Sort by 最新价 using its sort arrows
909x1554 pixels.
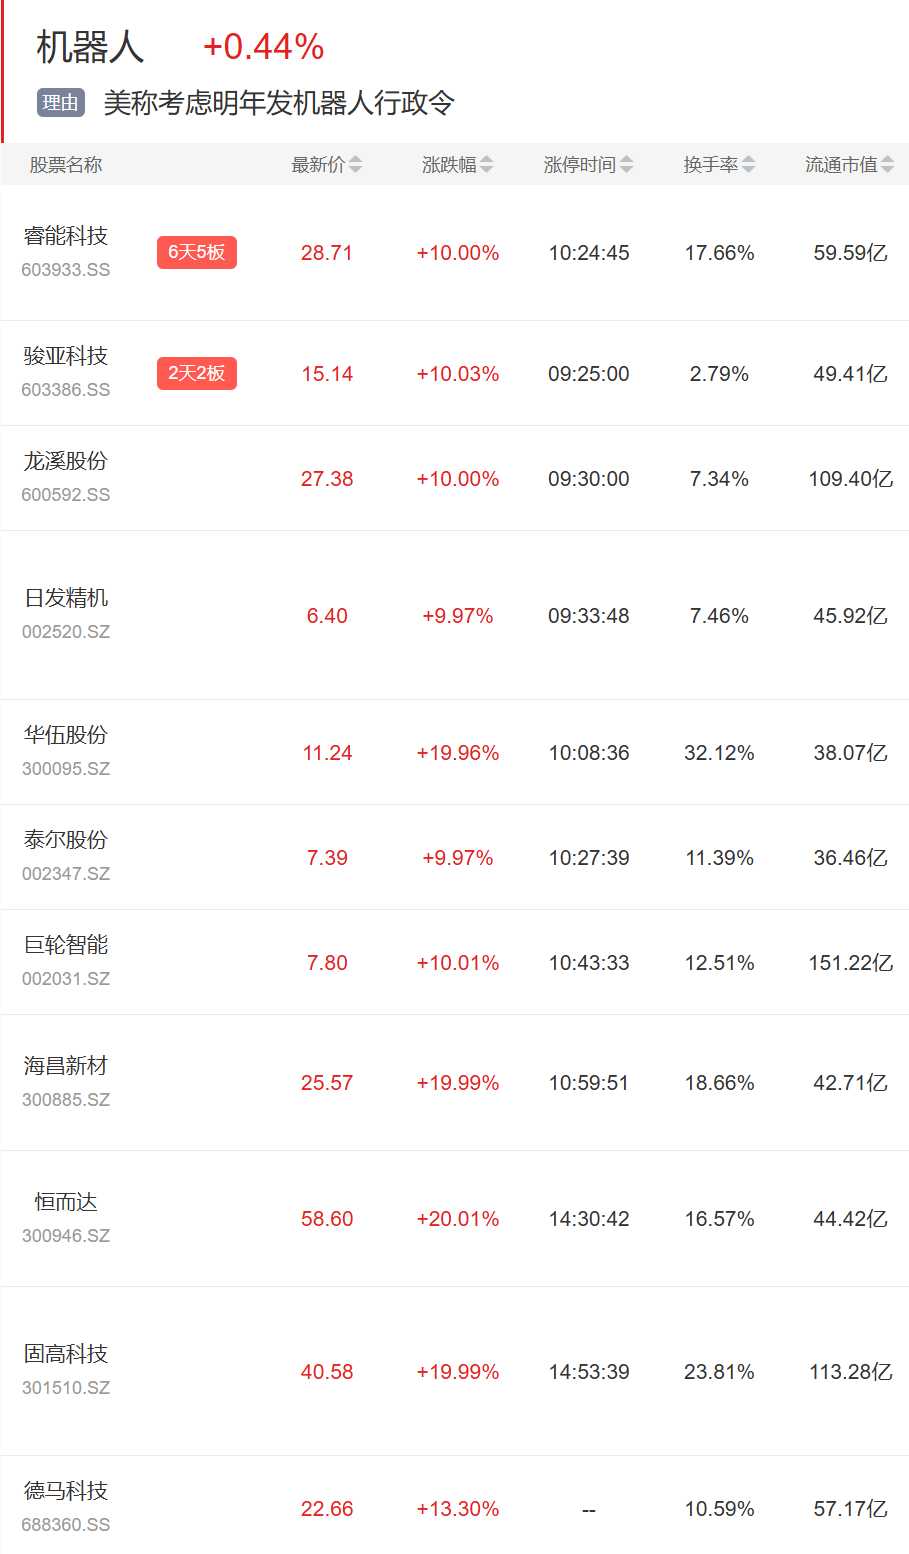click(x=356, y=165)
